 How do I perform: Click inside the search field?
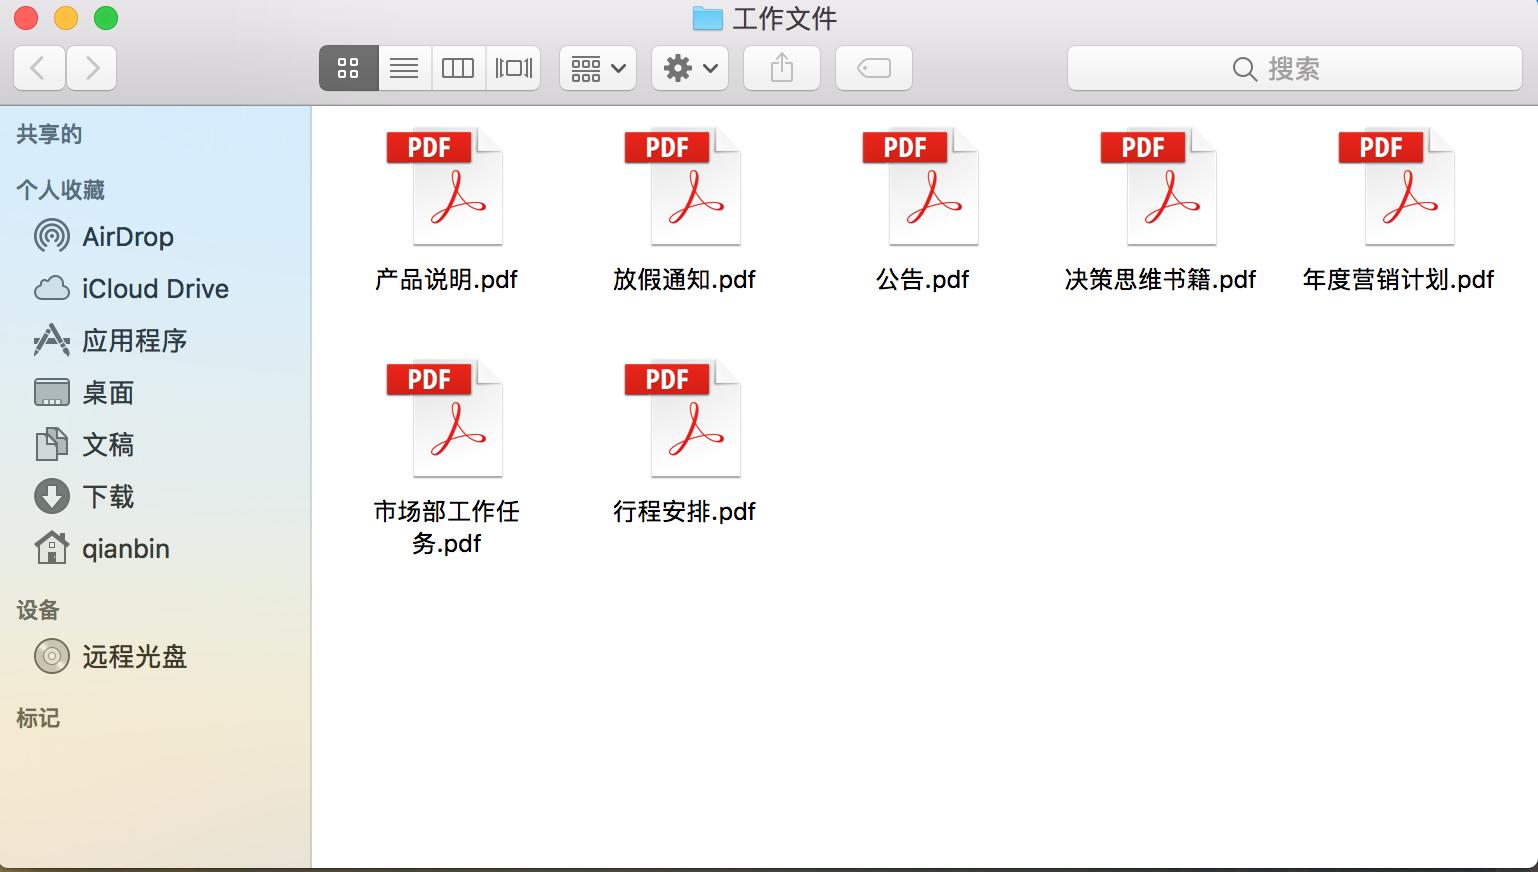1295,68
